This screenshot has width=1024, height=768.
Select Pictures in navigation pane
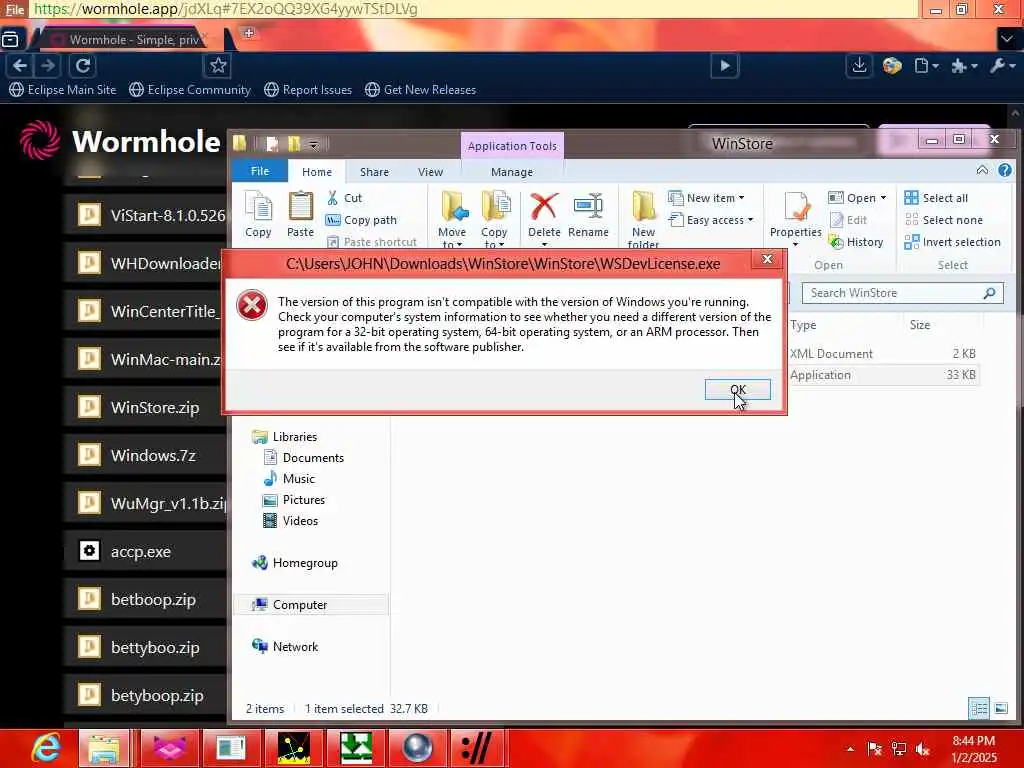(294, 500)
